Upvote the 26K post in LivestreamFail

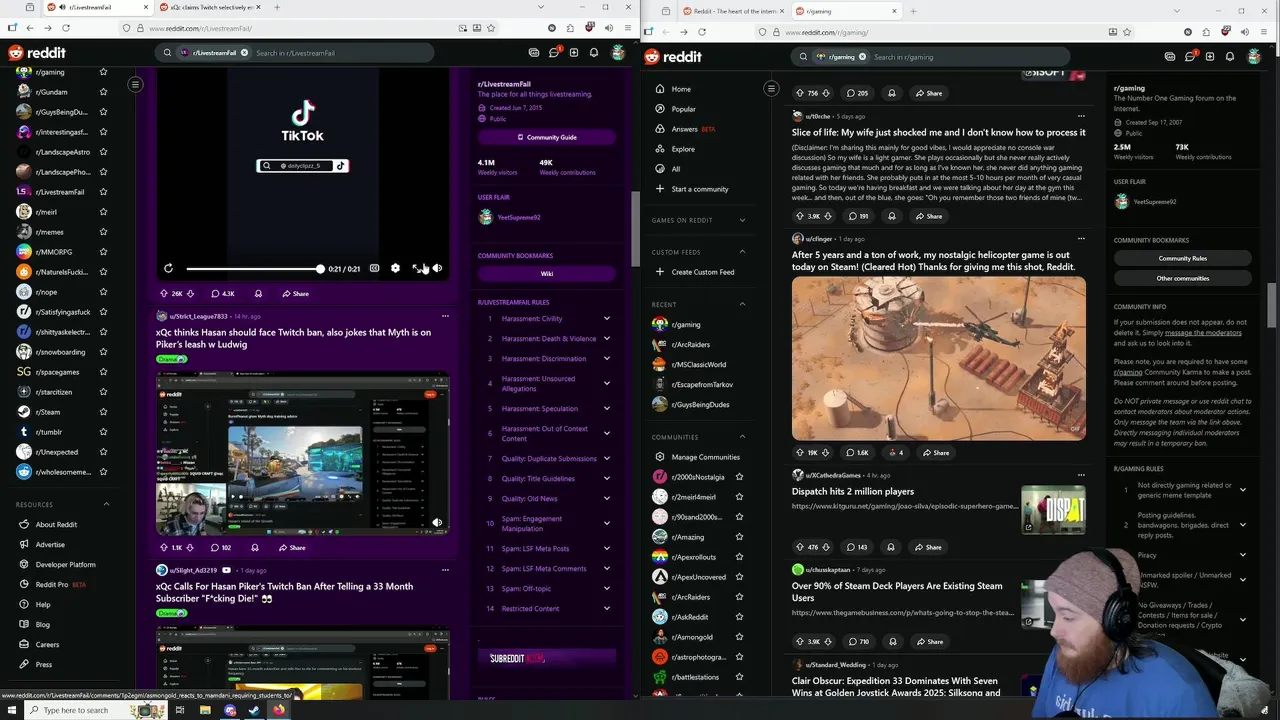pyautogui.click(x=164, y=294)
